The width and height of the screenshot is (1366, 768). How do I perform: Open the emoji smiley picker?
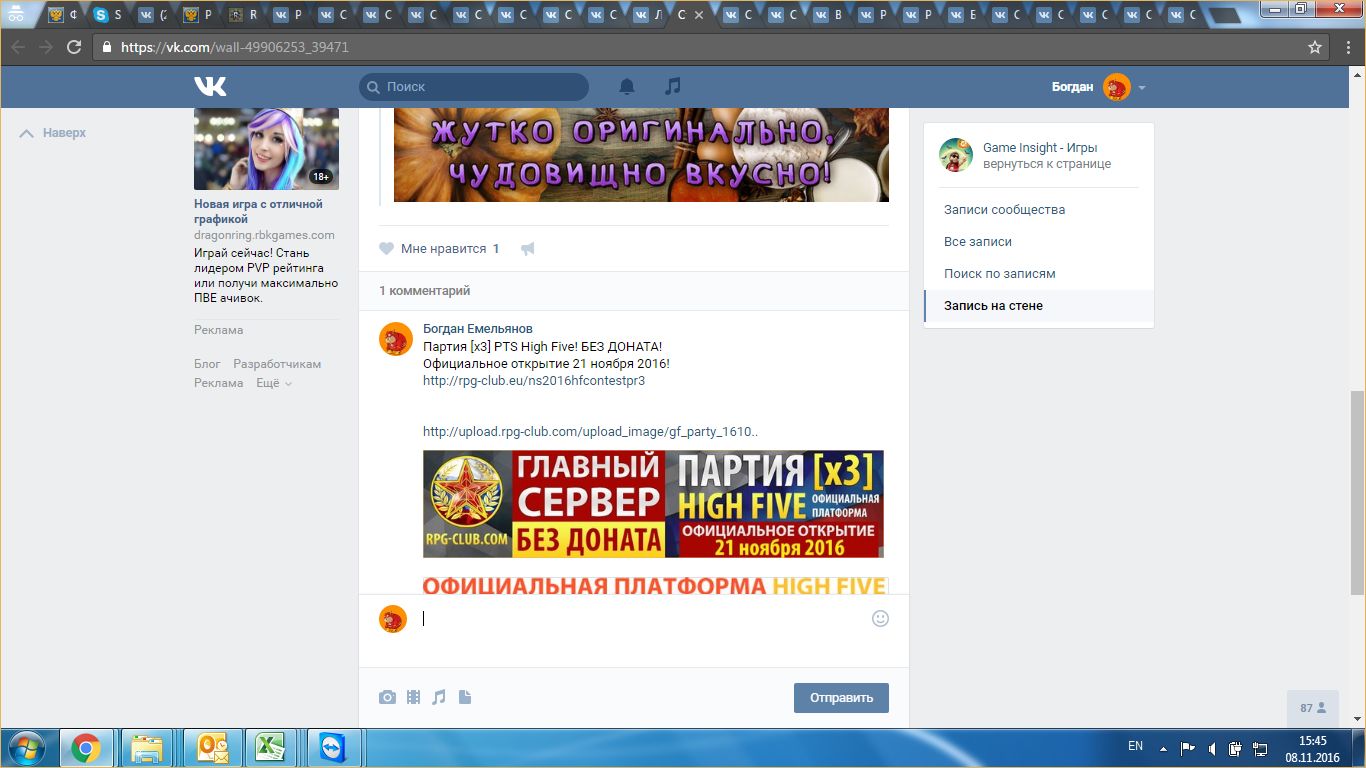[880, 618]
